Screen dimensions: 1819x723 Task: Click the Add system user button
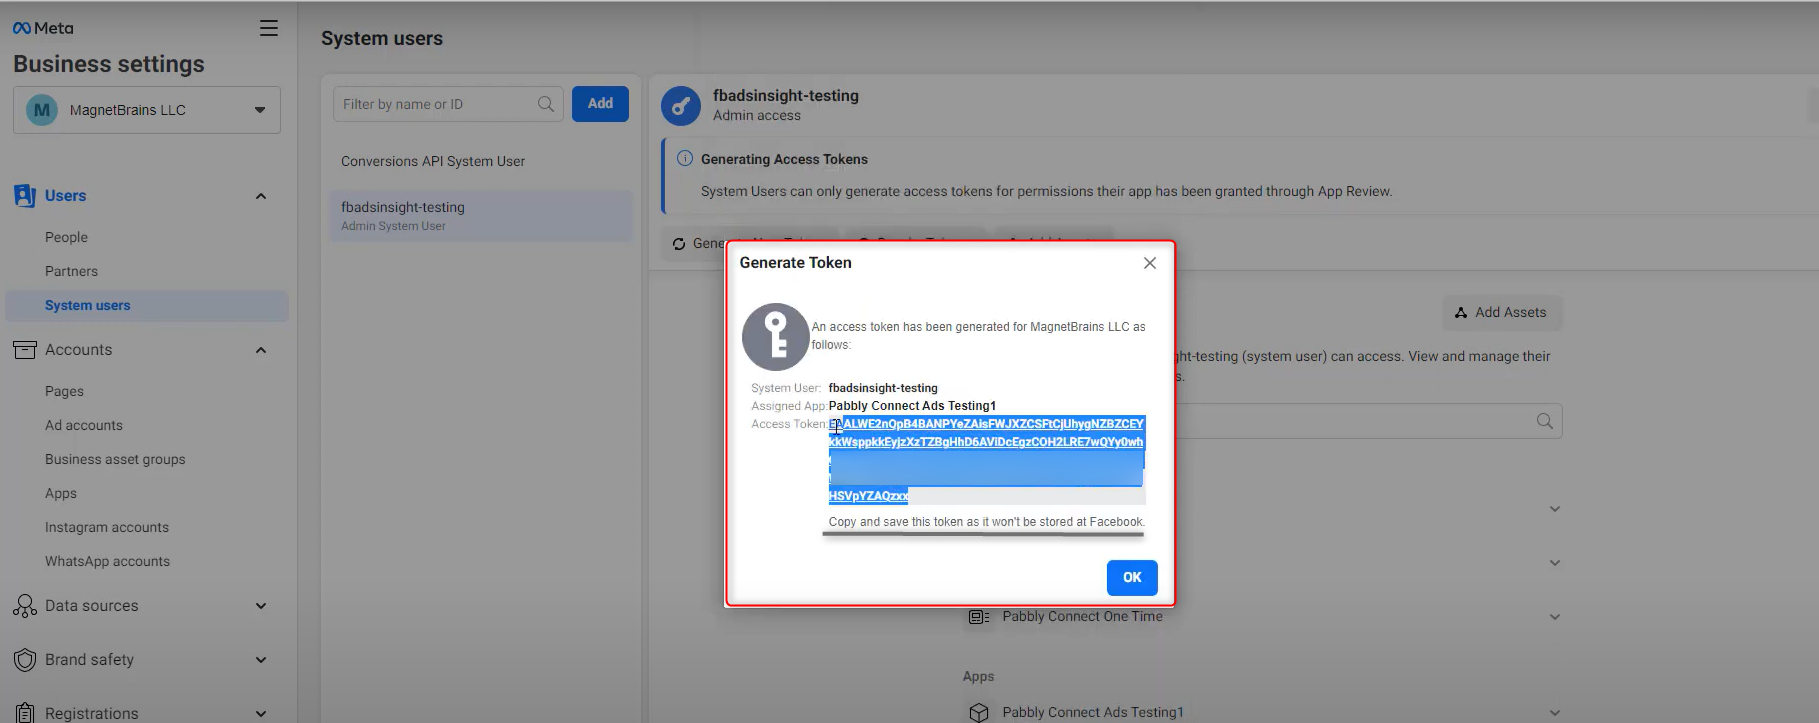(x=600, y=104)
